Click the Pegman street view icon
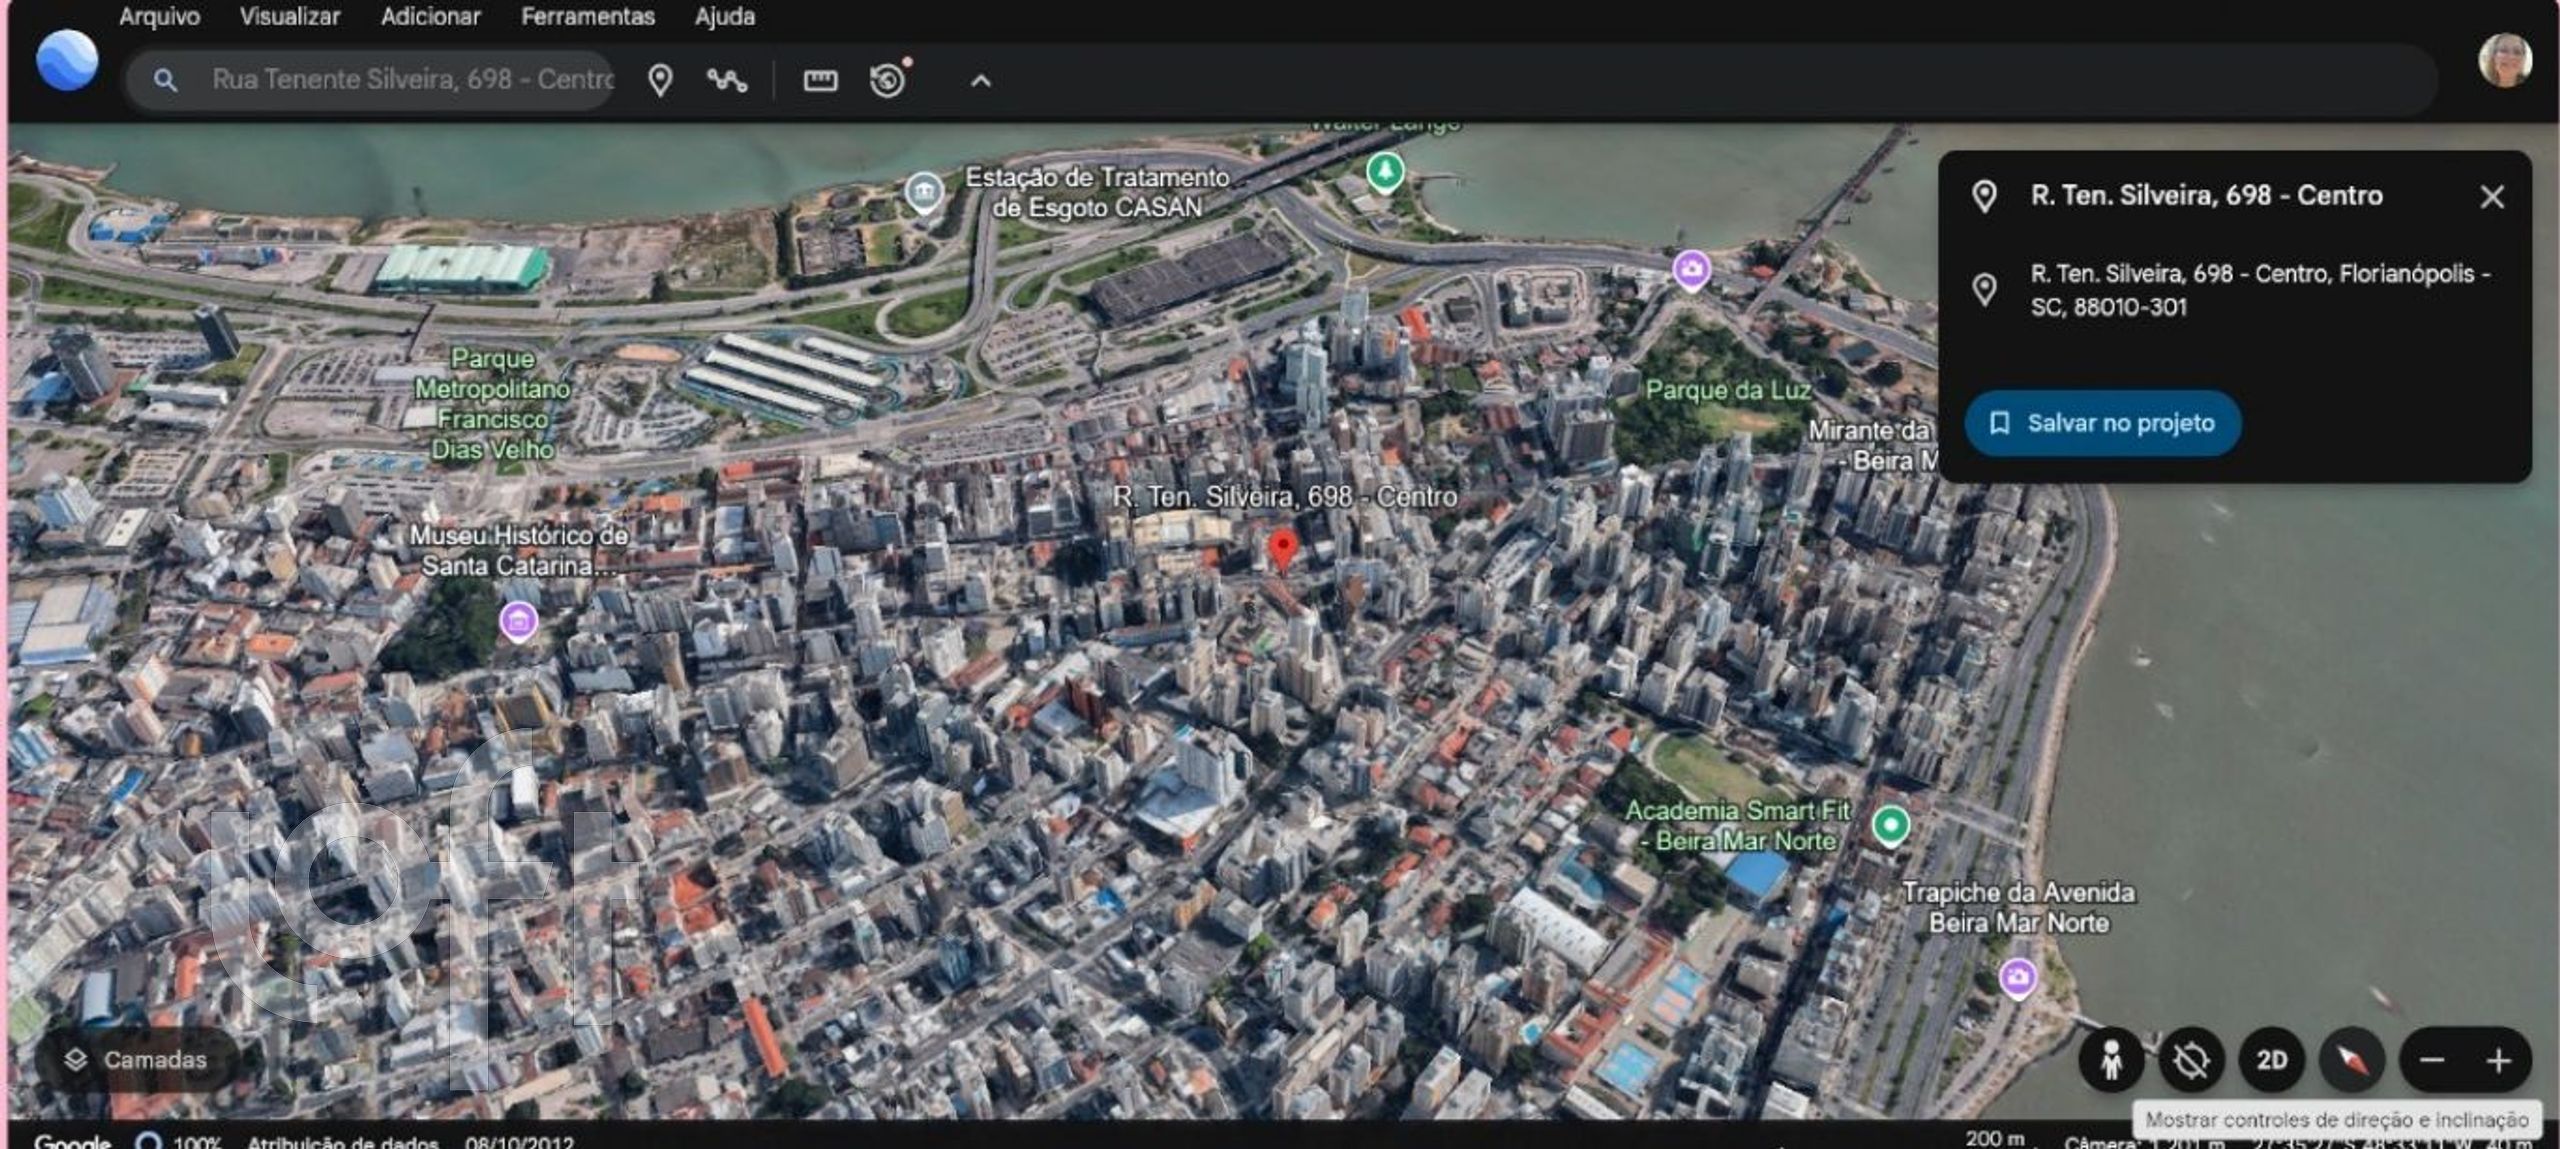 pyautogui.click(x=2111, y=1060)
